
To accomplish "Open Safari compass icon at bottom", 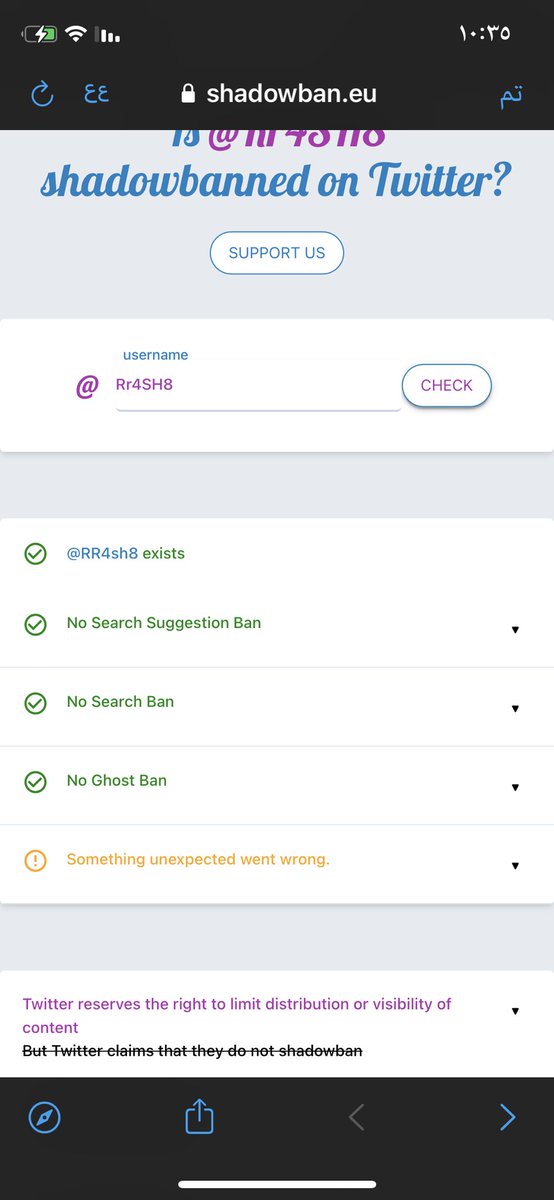I will (x=45, y=1117).
